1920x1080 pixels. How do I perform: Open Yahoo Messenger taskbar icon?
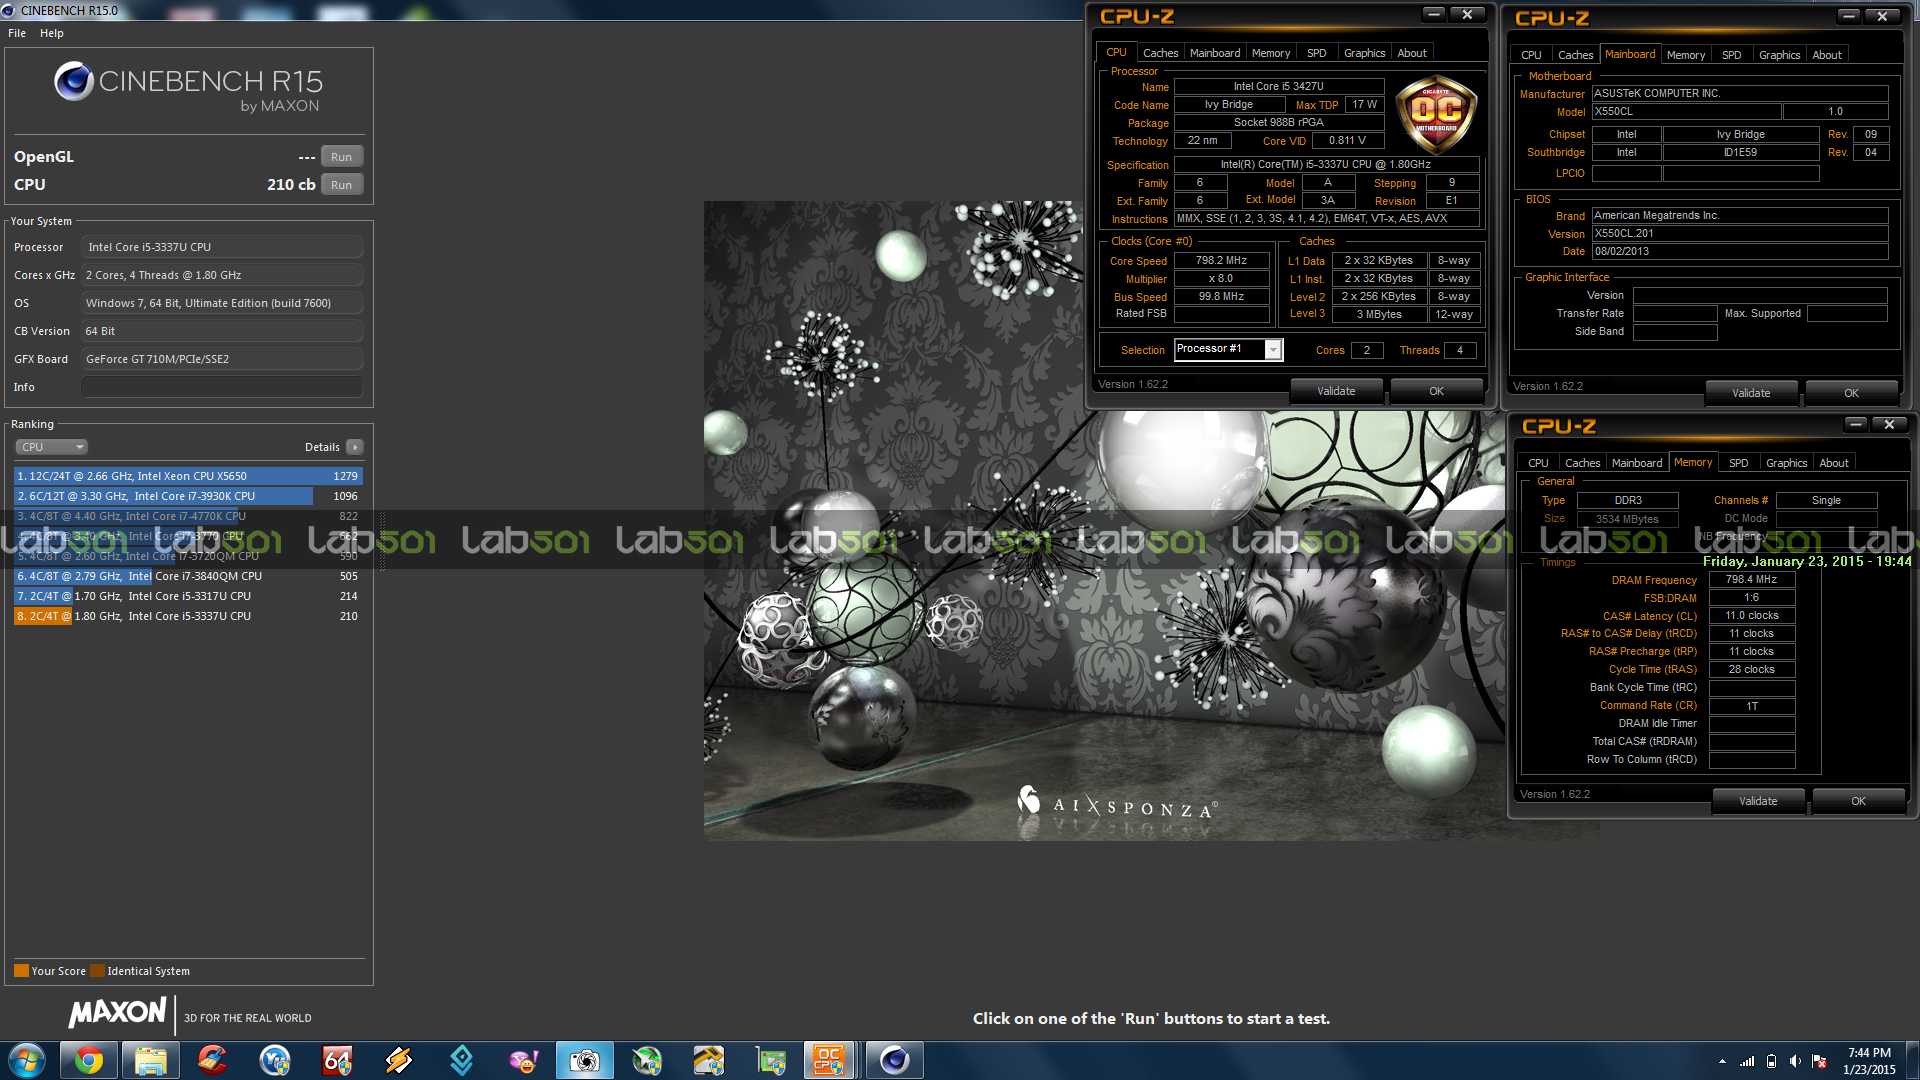pyautogui.click(x=523, y=1060)
